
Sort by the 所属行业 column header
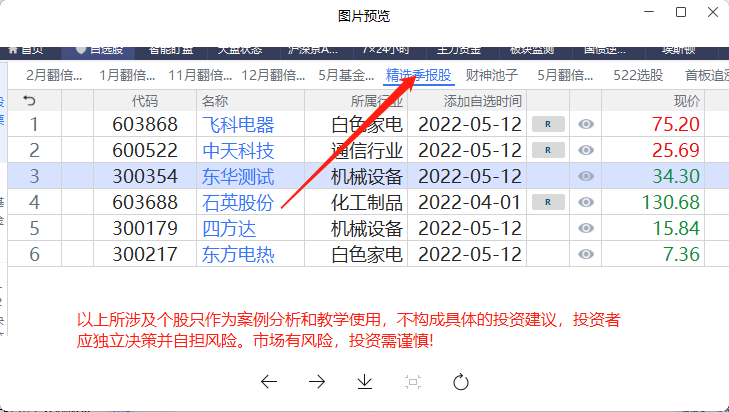377,101
